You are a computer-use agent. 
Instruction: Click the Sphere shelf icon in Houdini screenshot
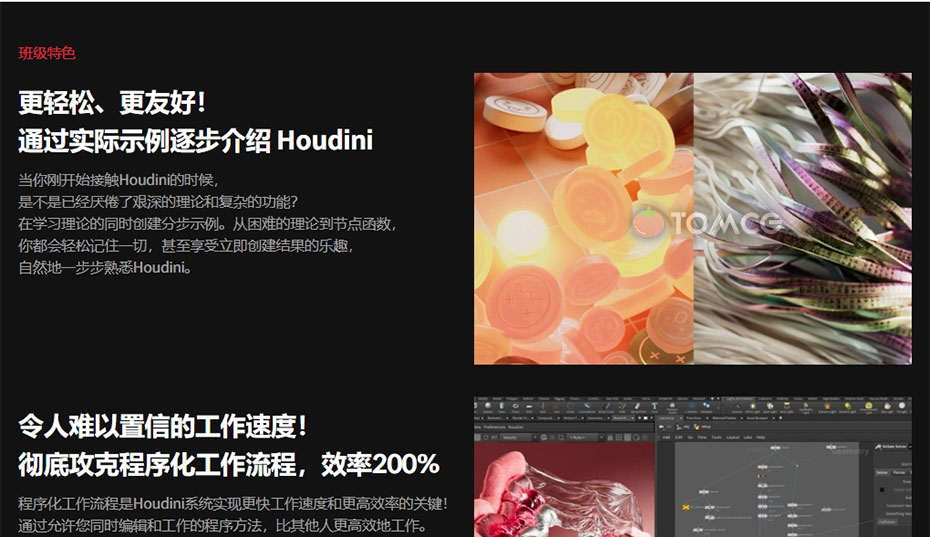tap(488, 407)
